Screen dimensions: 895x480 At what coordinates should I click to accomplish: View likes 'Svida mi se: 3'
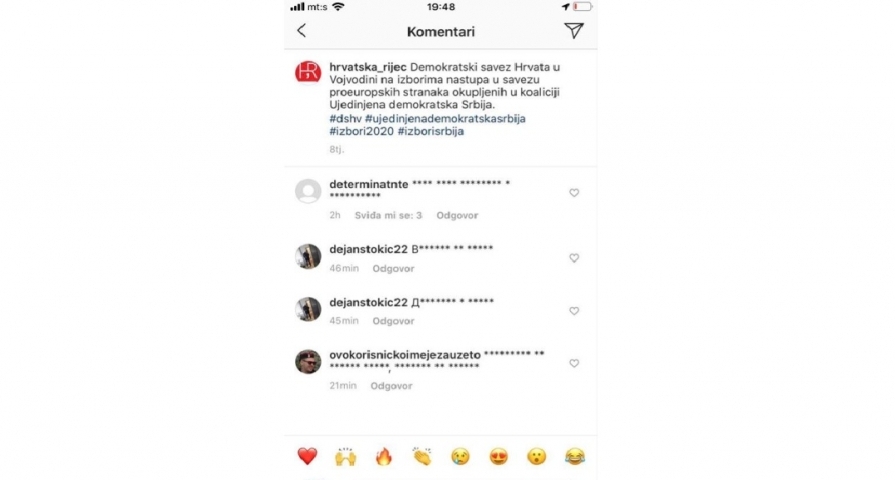pos(388,215)
